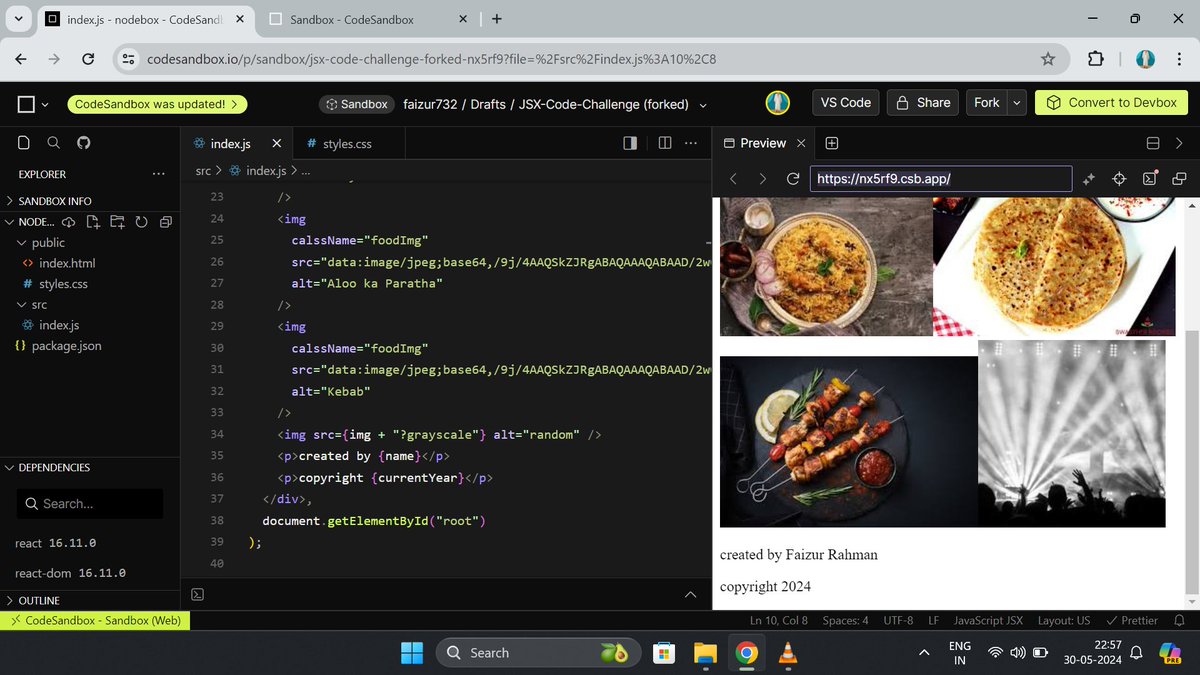Click the Share button
The image size is (1200, 675).
(922, 102)
